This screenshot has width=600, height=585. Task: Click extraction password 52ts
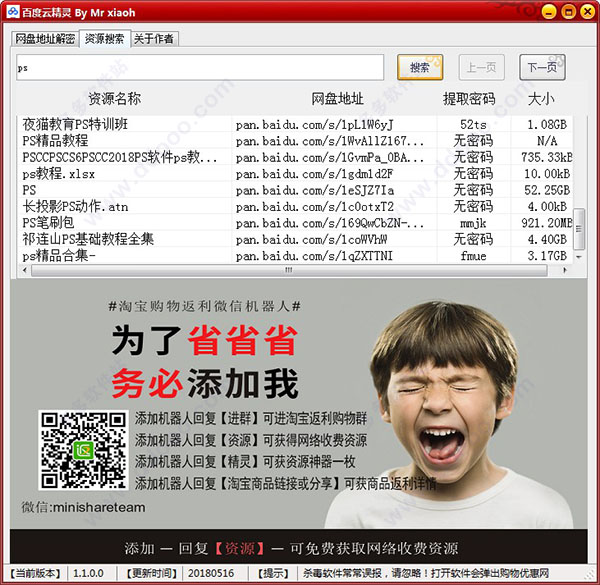coord(473,125)
